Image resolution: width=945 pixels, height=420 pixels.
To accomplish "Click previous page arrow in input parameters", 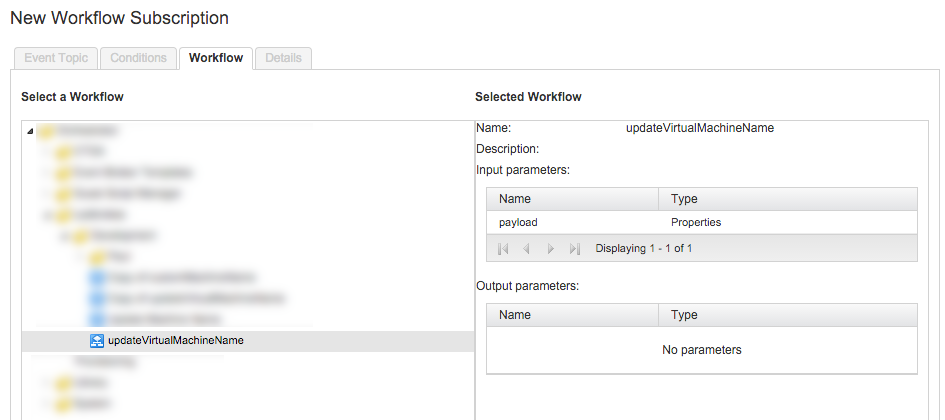I will pos(527,248).
